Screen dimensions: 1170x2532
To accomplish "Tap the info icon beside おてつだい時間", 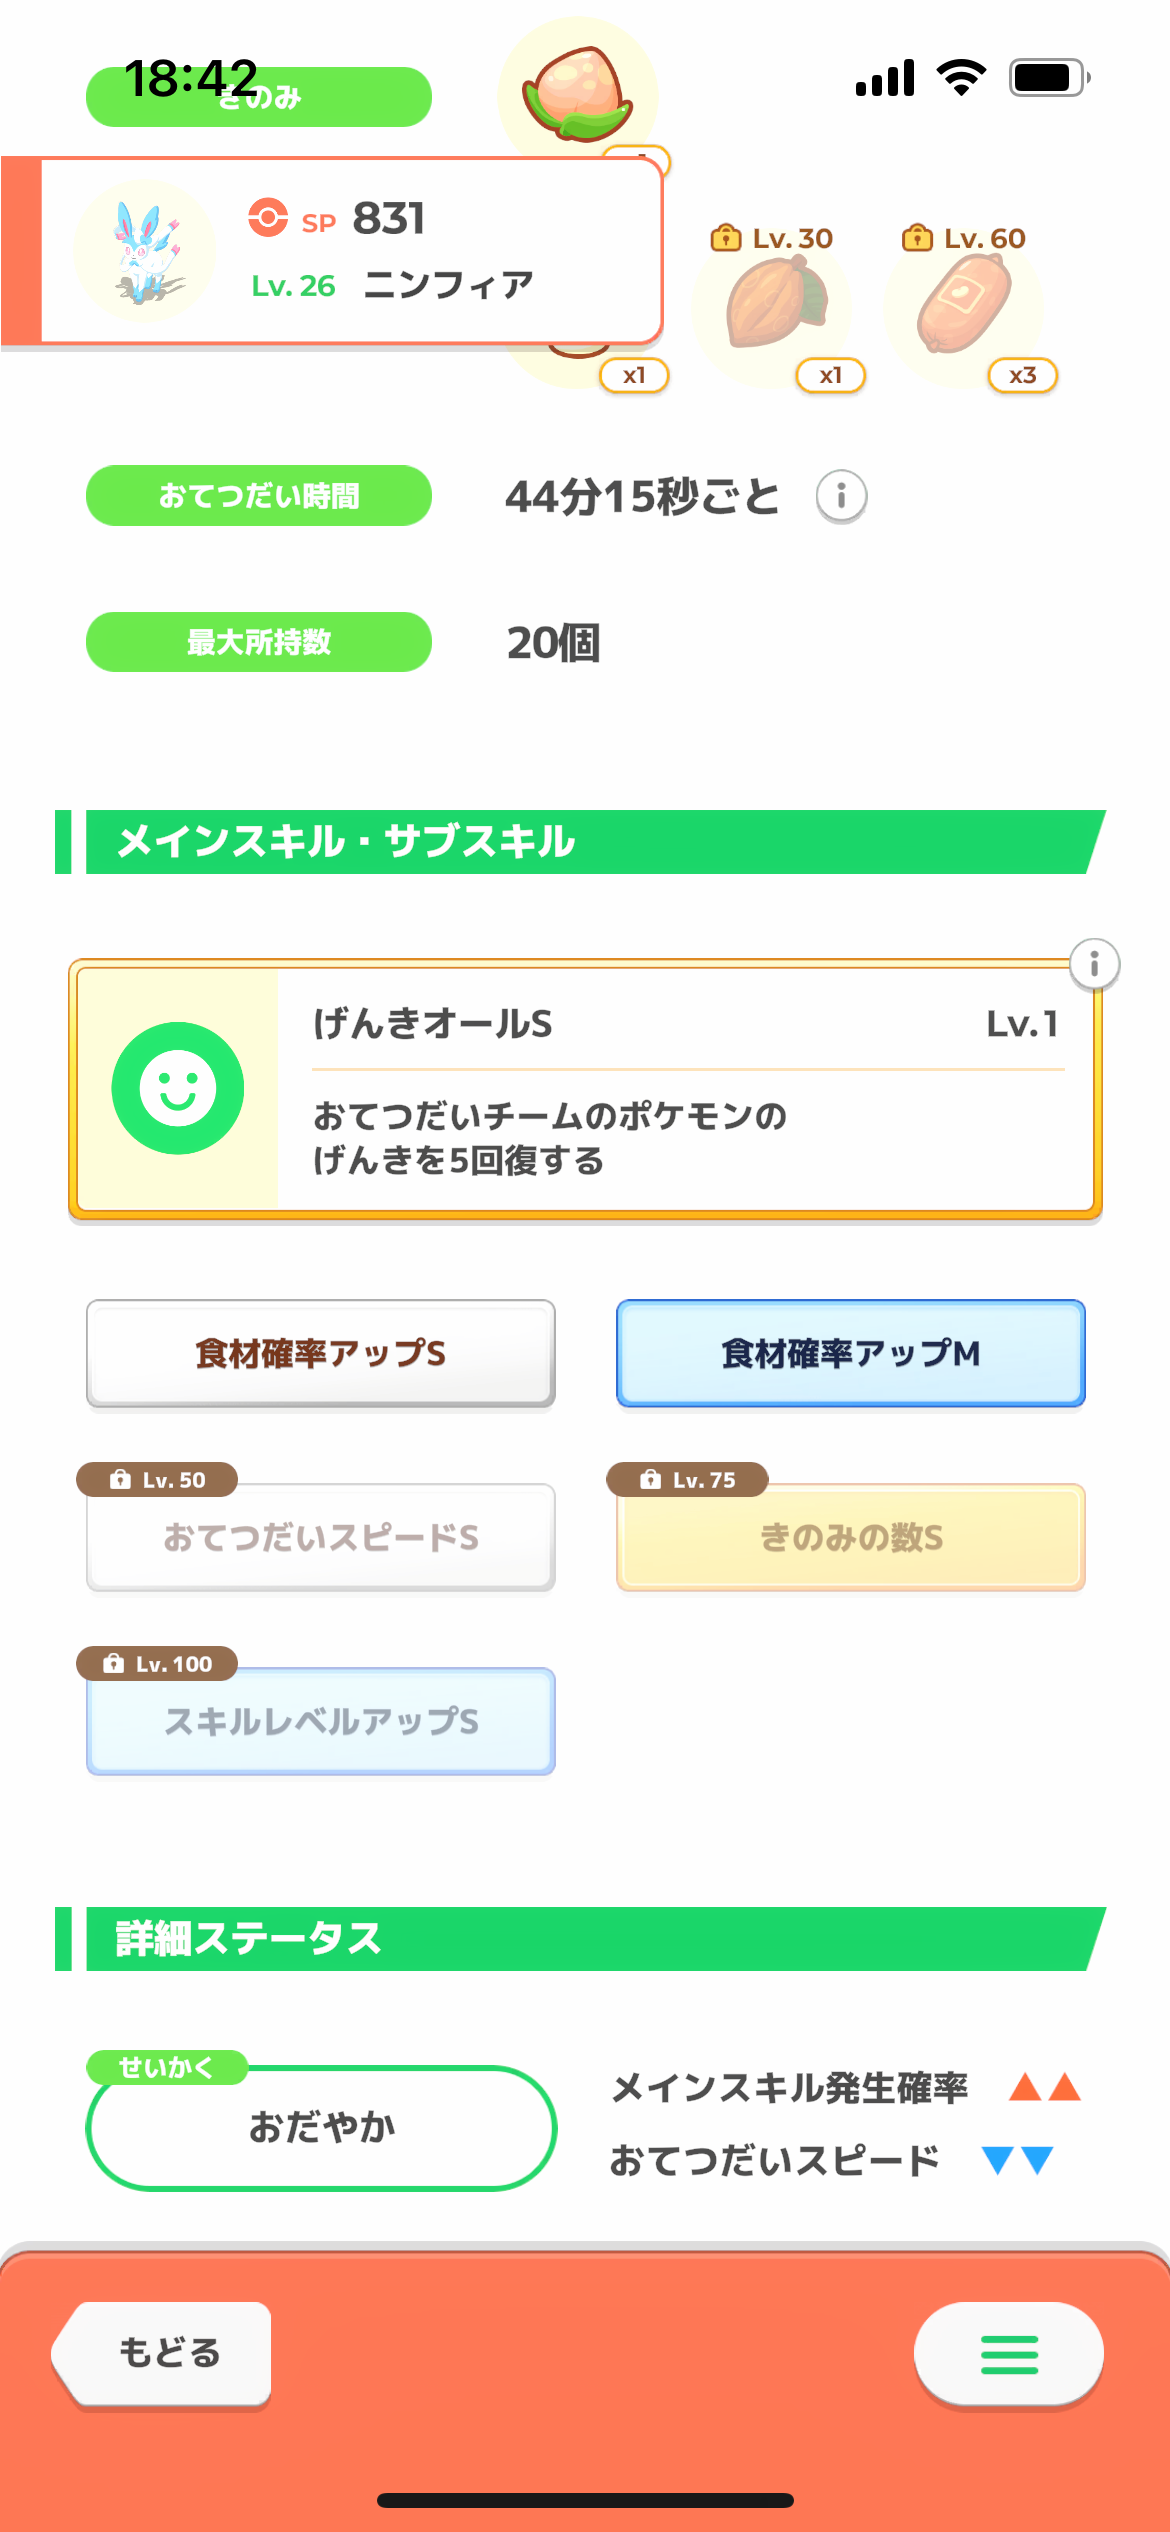I will click(x=841, y=496).
